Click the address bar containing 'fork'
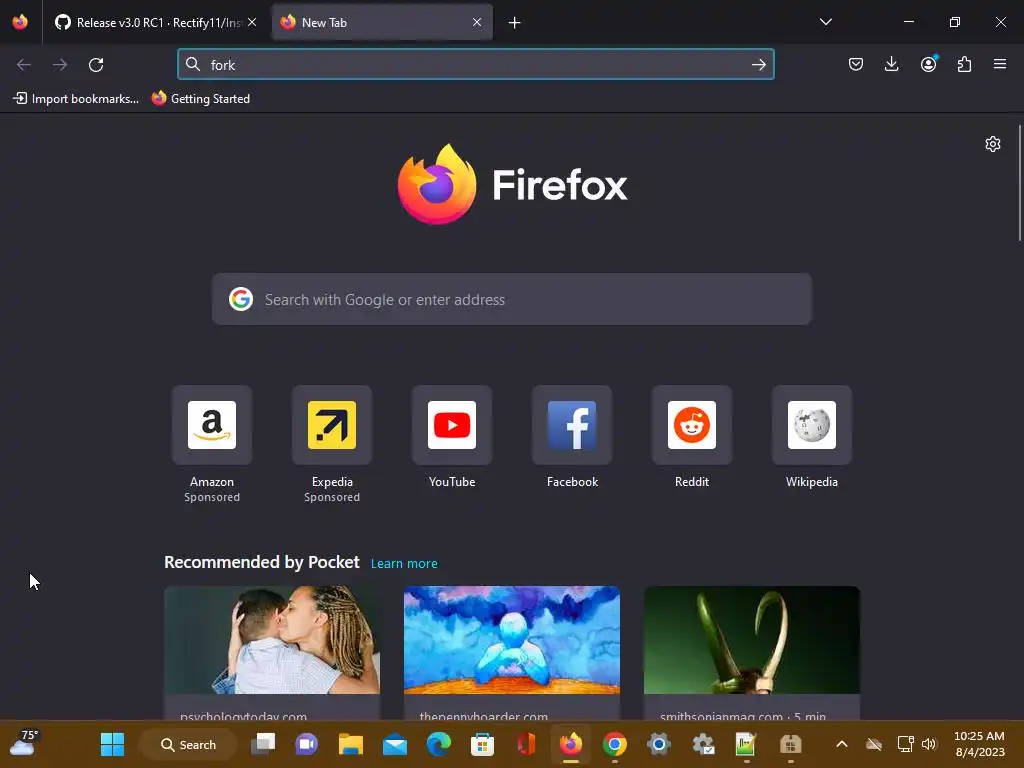 475,65
